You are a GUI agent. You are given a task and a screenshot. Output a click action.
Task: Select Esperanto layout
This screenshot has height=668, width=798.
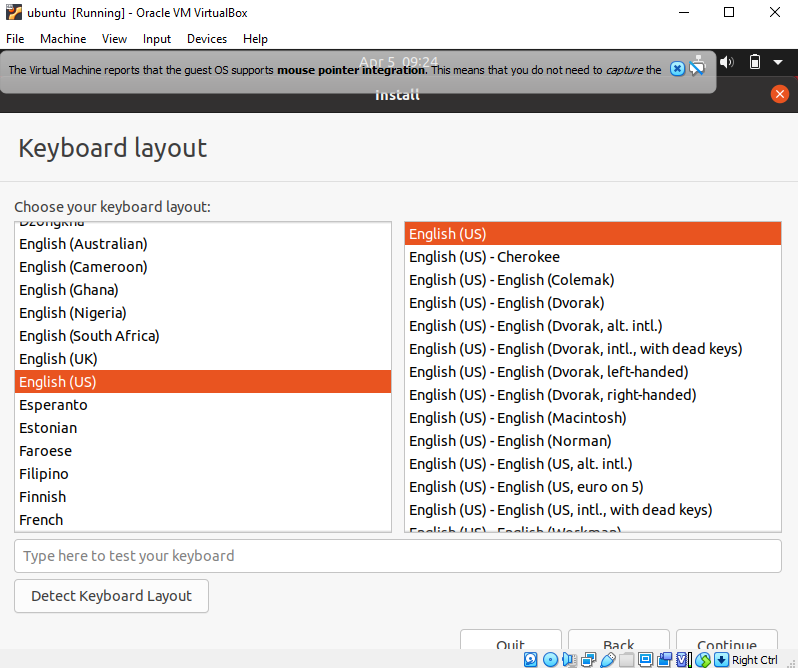click(x=203, y=405)
